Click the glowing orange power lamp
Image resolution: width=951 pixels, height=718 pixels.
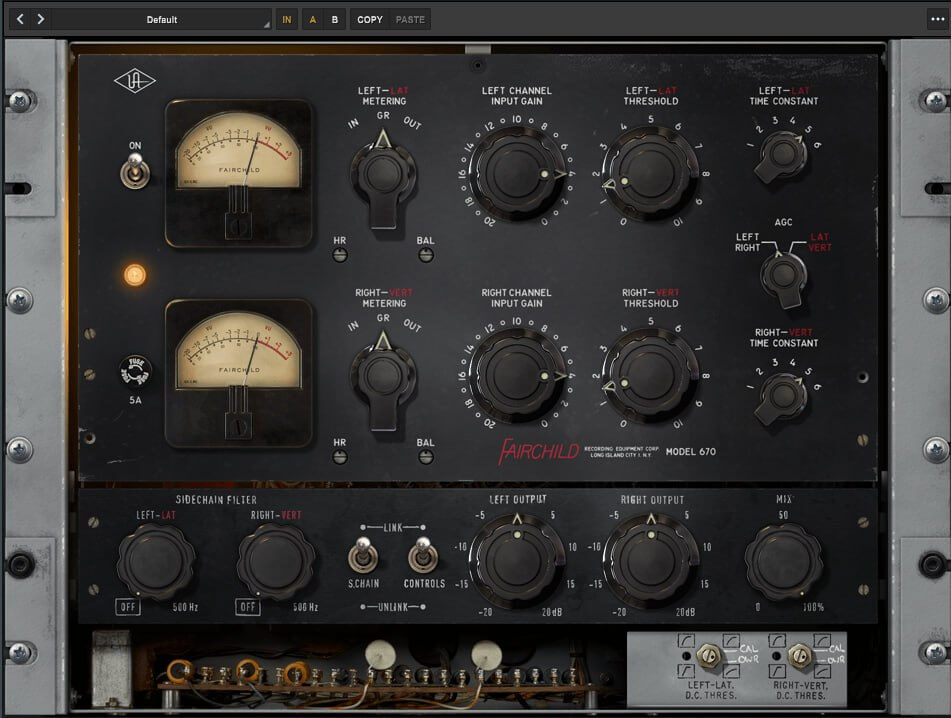click(x=135, y=275)
